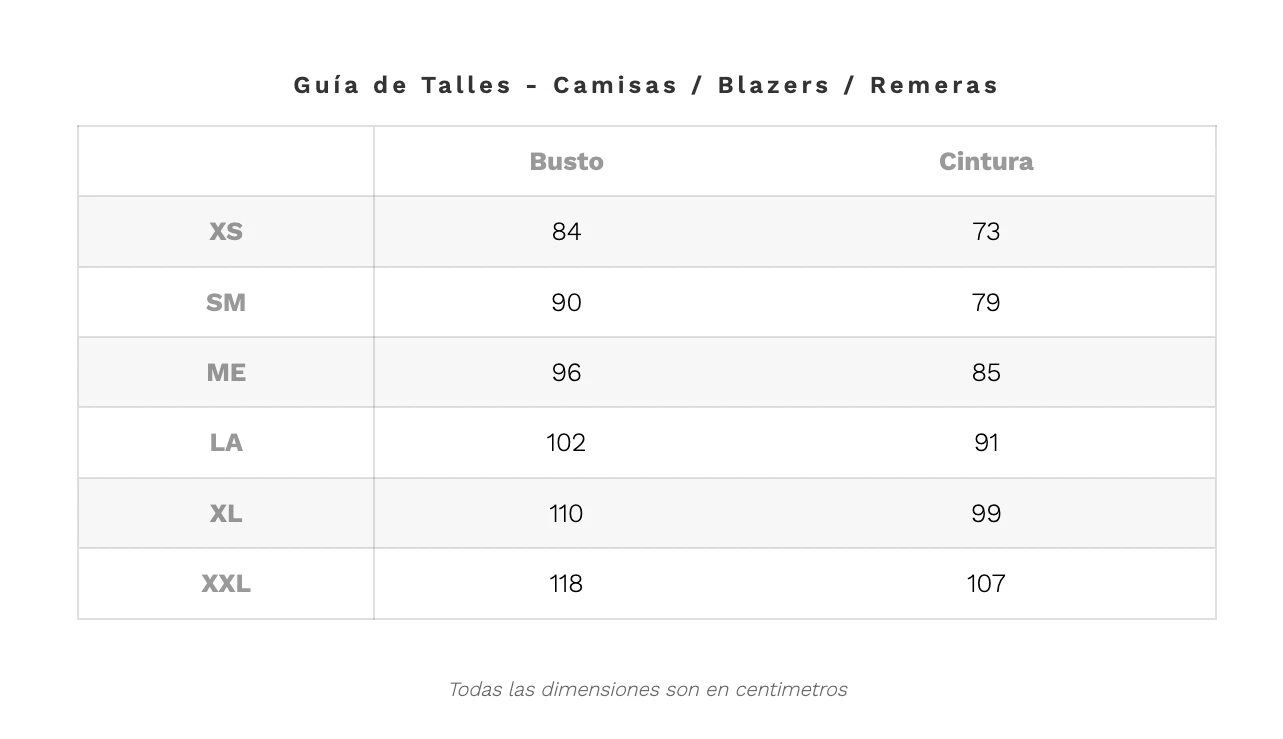Click the XS waist value 73

click(x=986, y=231)
